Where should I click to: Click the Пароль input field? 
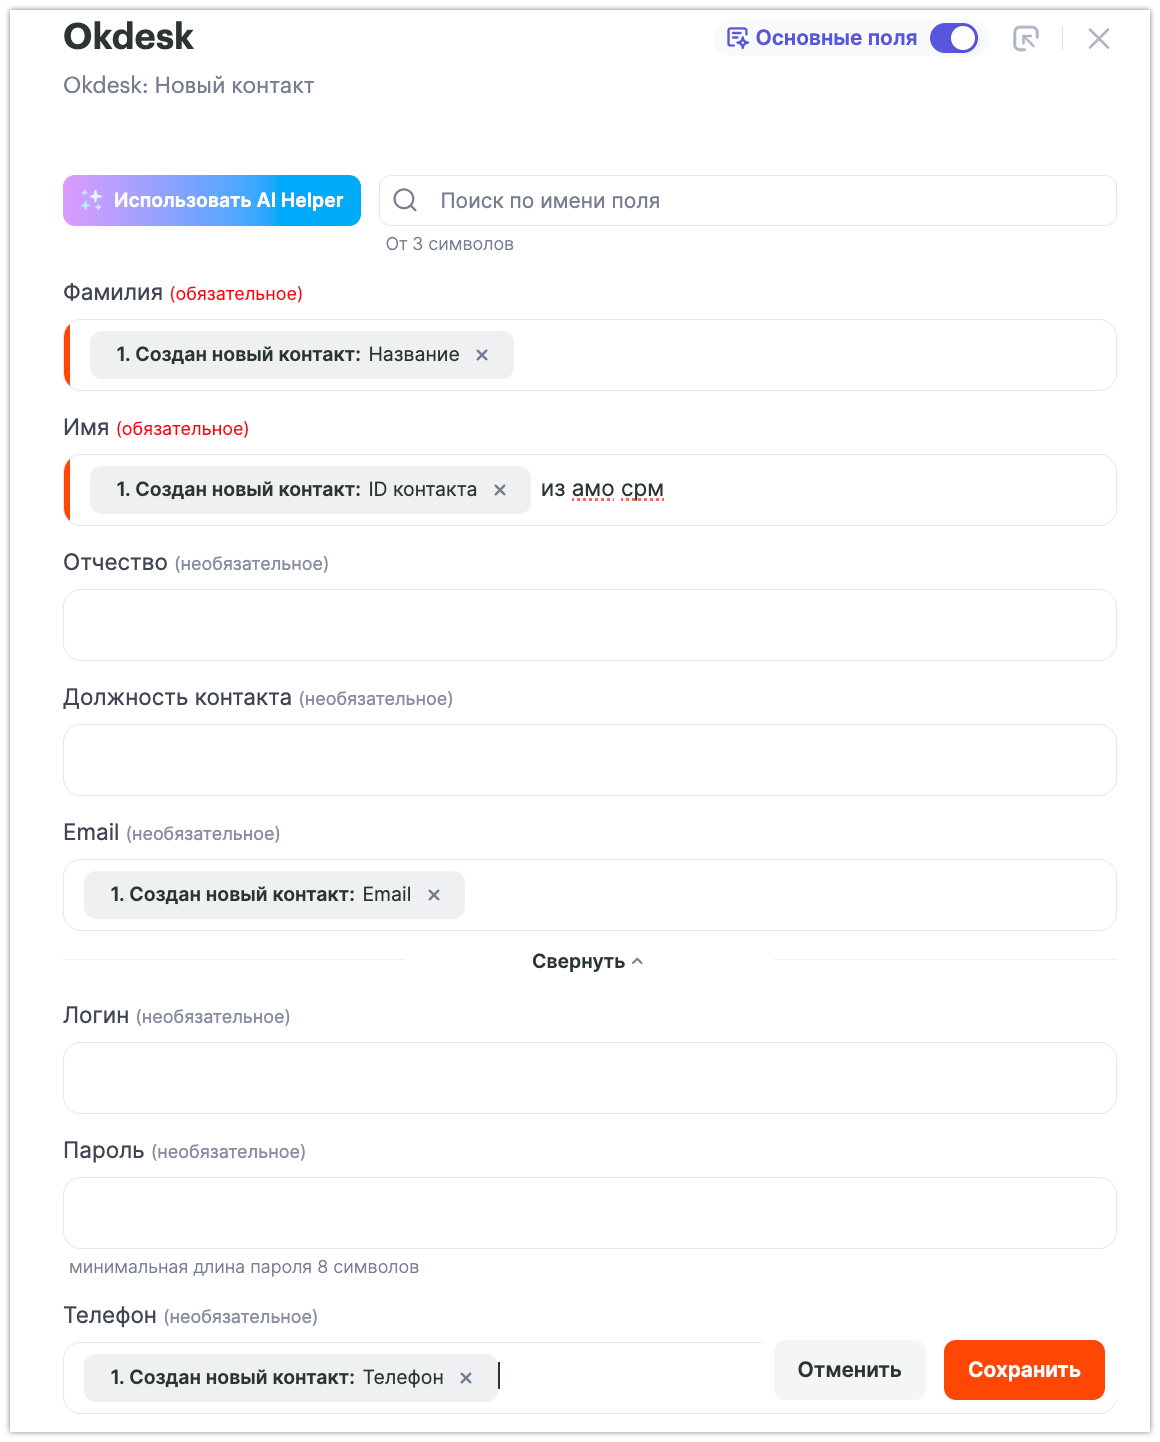coord(589,1213)
